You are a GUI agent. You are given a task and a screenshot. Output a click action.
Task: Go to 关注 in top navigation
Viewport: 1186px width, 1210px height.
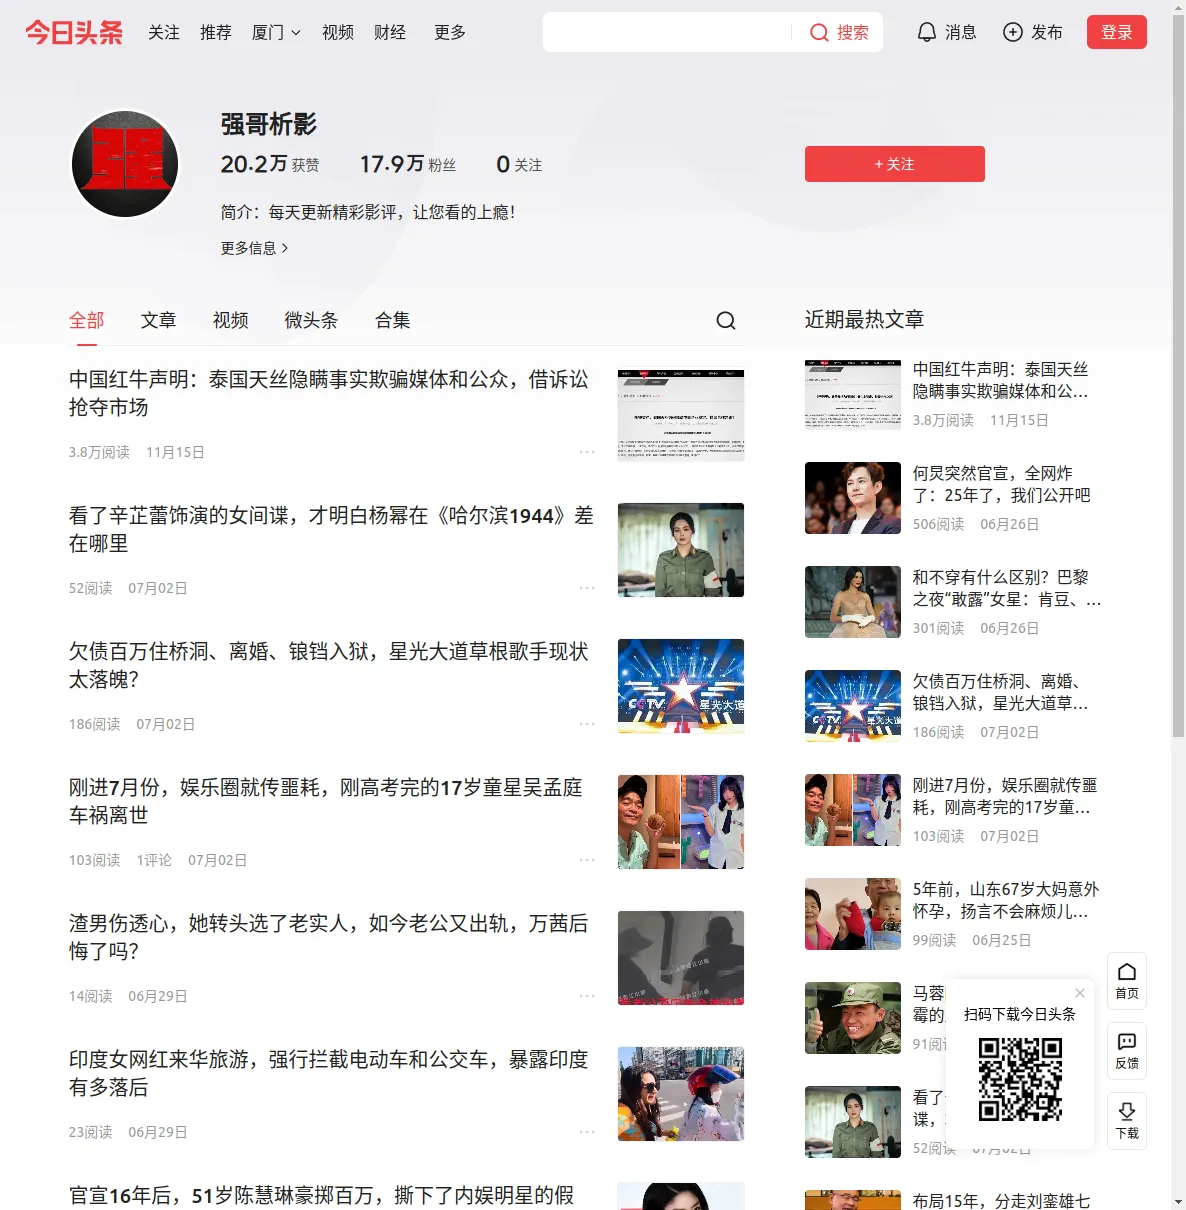164,32
